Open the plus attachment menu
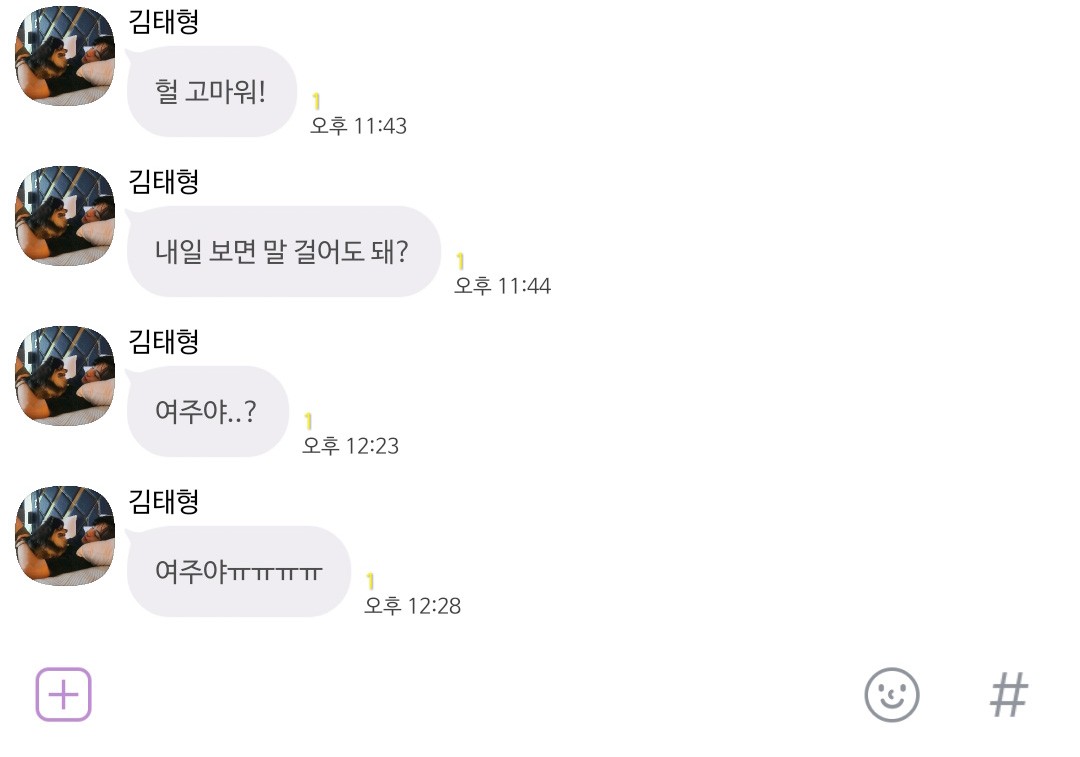The height and width of the screenshot is (757, 1080). tap(64, 694)
